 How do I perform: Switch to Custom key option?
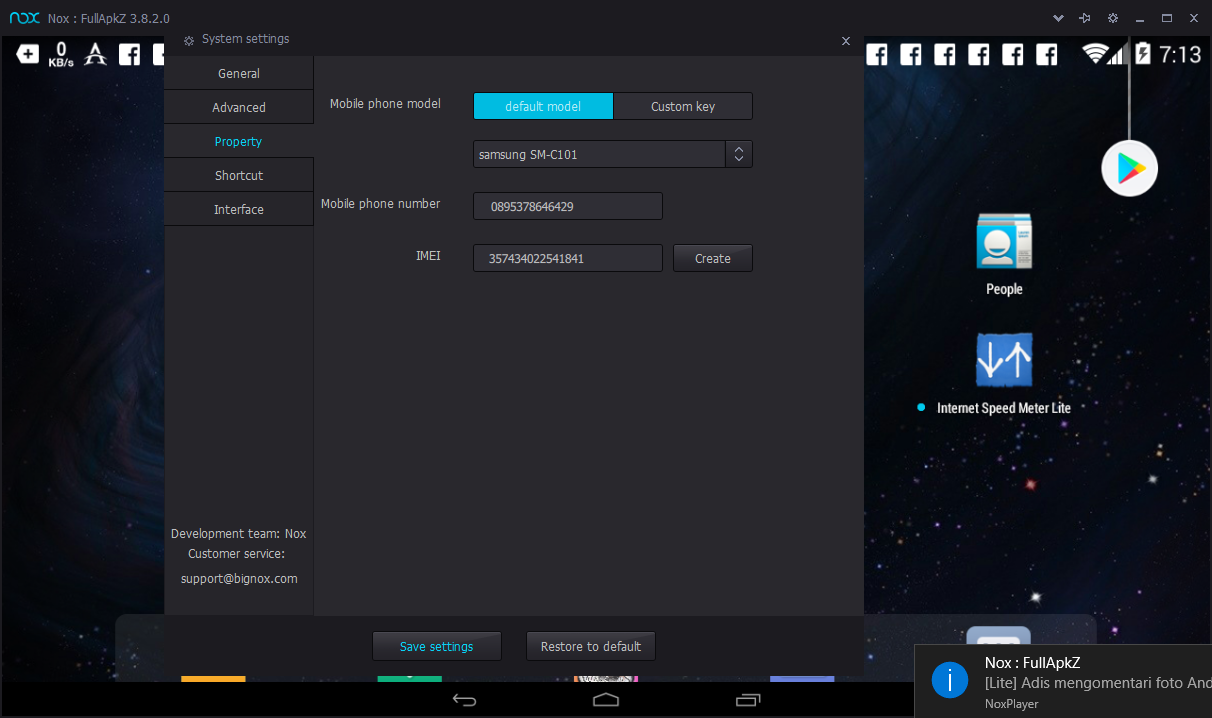pyautogui.click(x=683, y=106)
